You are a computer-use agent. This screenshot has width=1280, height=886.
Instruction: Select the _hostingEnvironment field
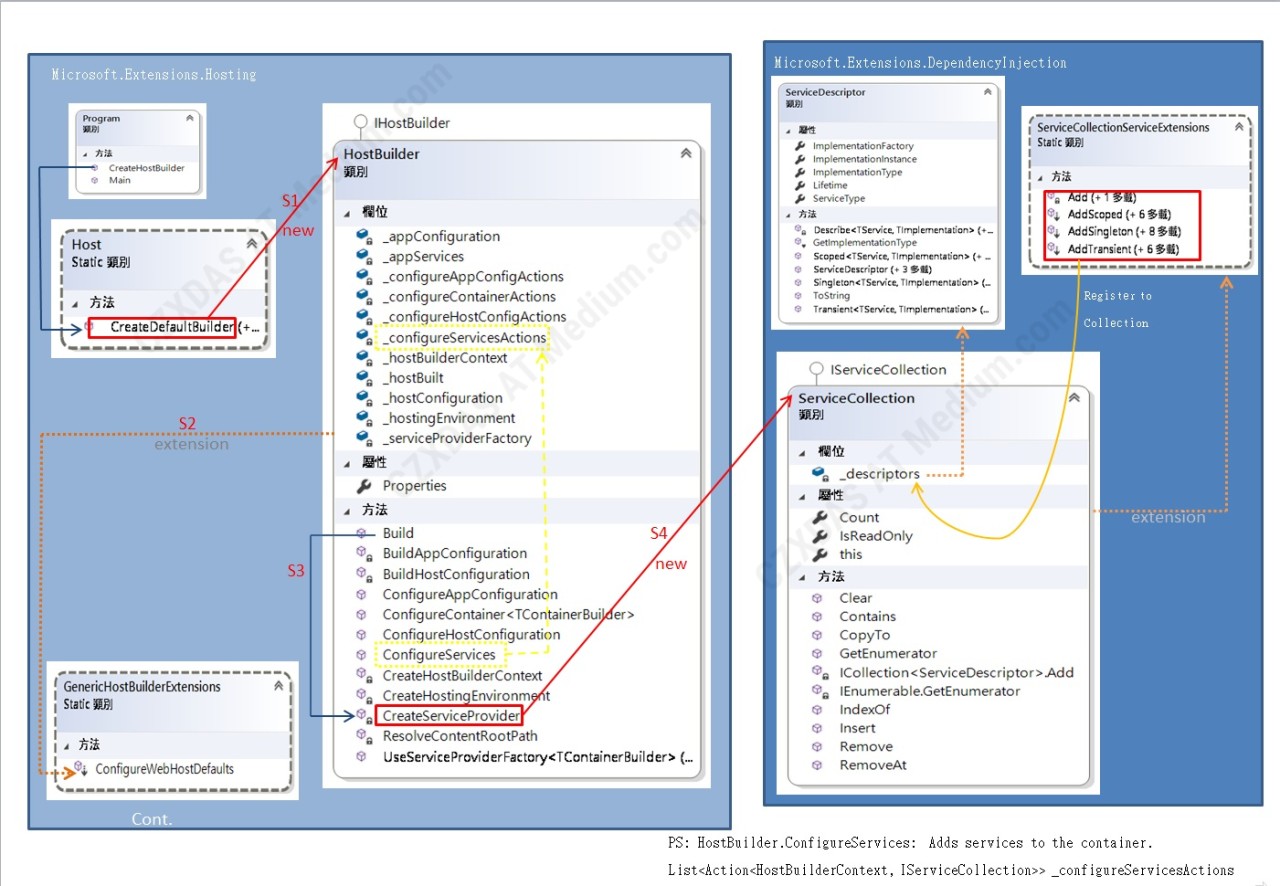click(x=449, y=418)
